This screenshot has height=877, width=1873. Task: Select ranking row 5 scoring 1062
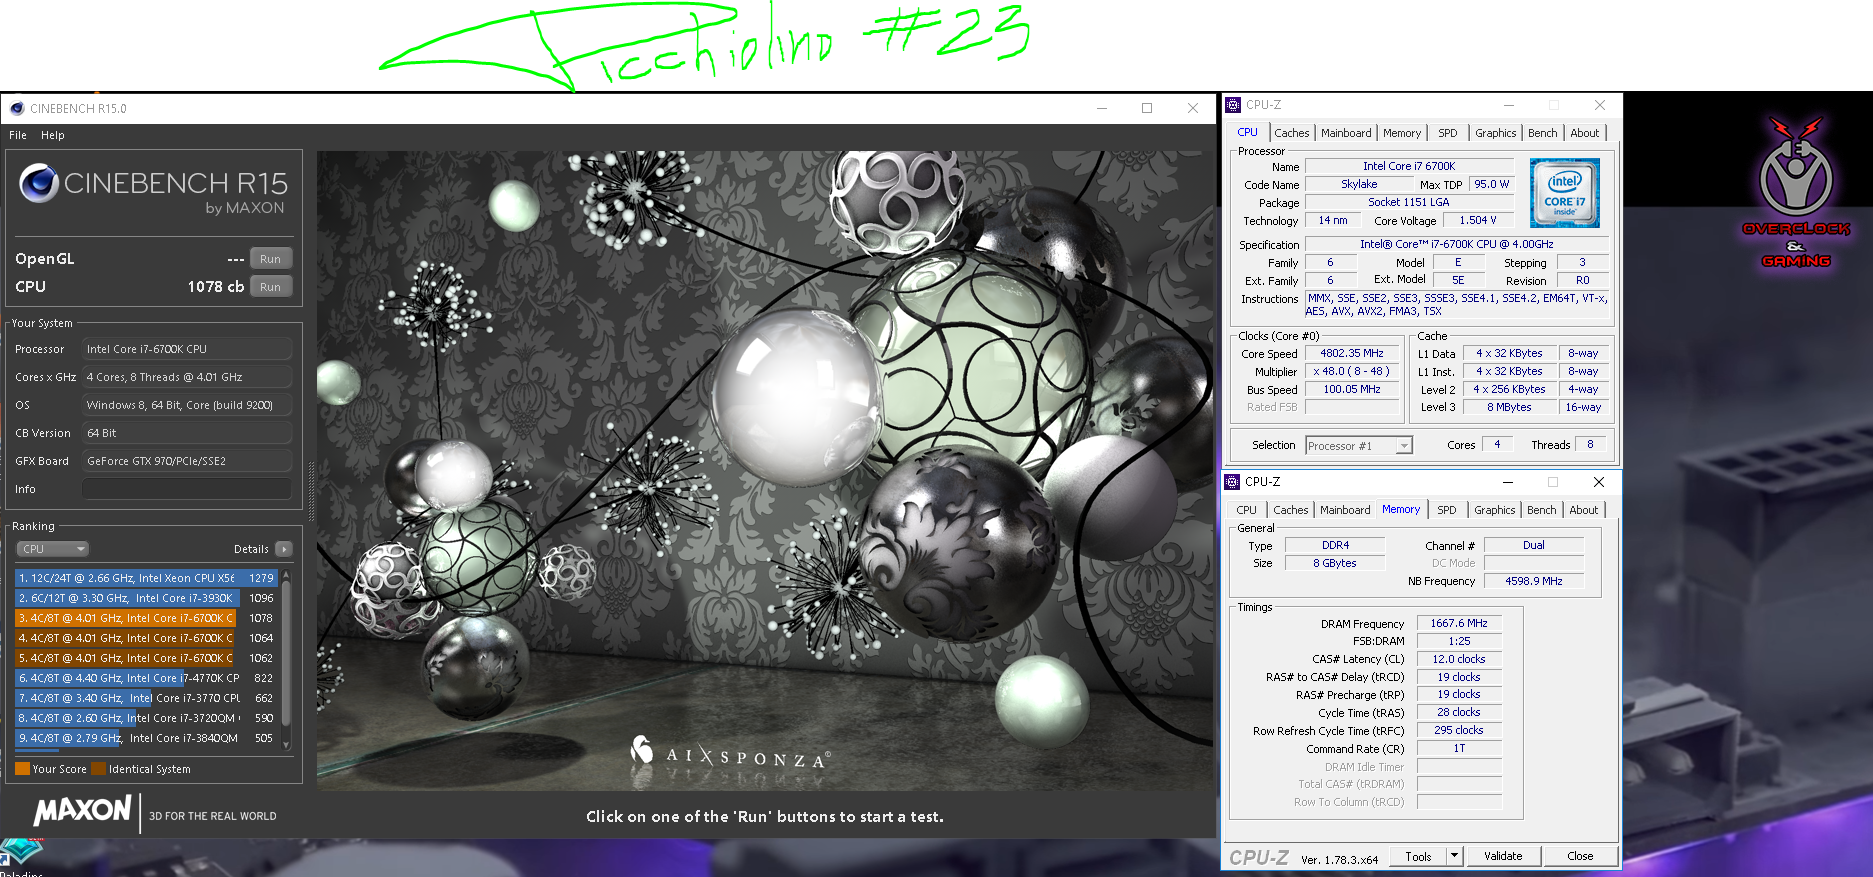point(146,658)
